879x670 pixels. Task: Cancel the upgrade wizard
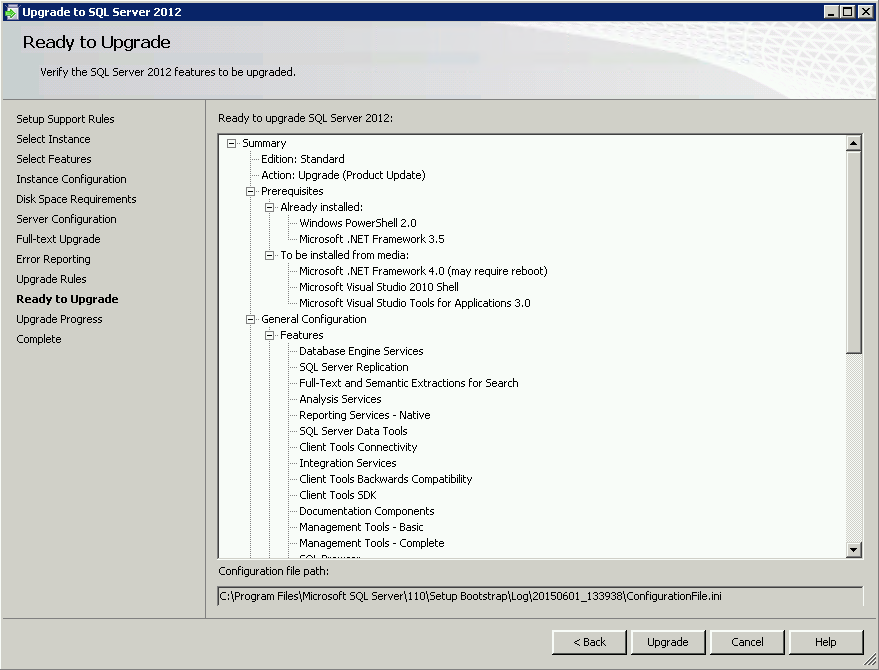click(747, 642)
